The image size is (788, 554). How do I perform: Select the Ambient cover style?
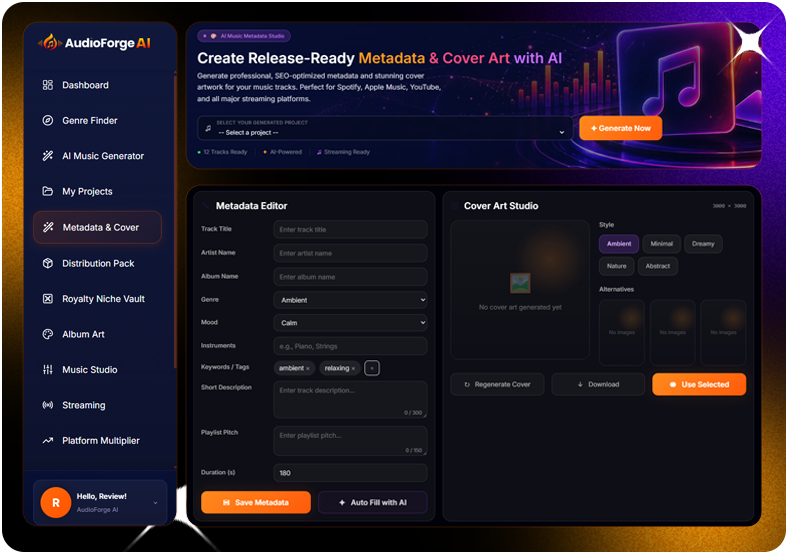619,244
